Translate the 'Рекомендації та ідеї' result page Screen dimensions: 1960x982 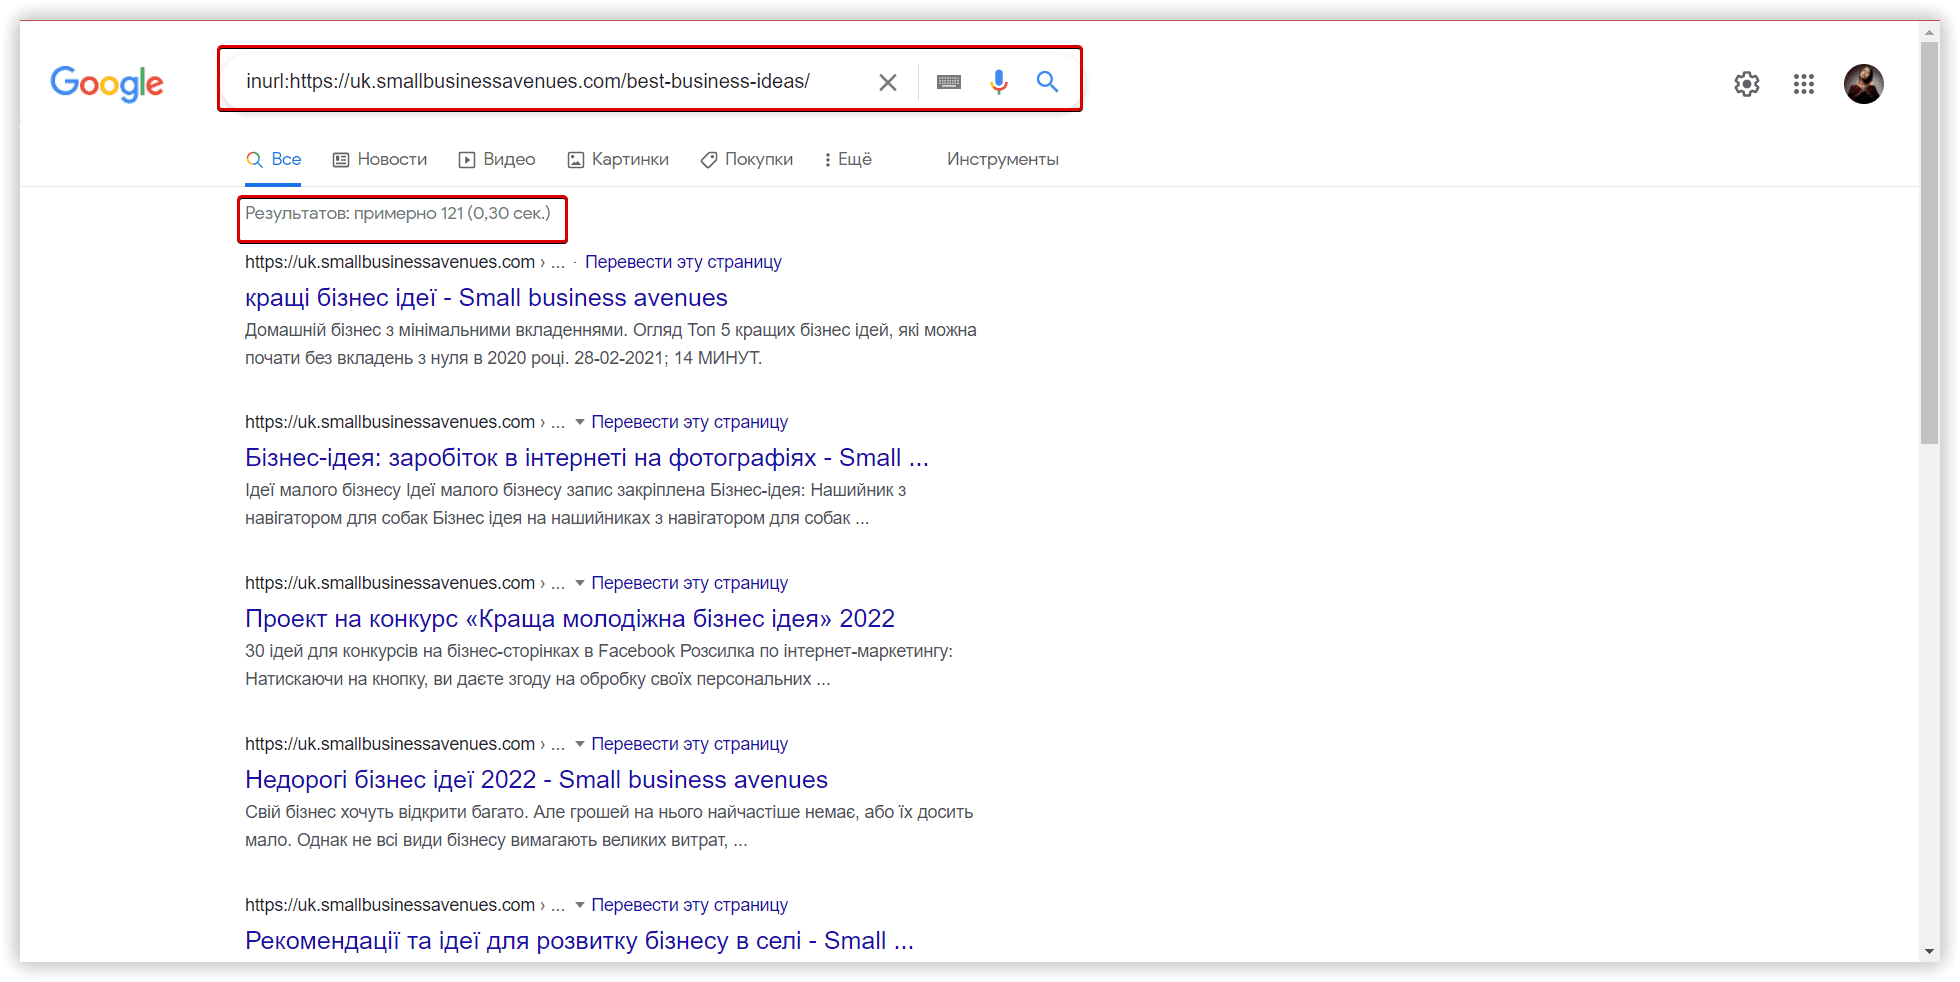click(x=689, y=905)
